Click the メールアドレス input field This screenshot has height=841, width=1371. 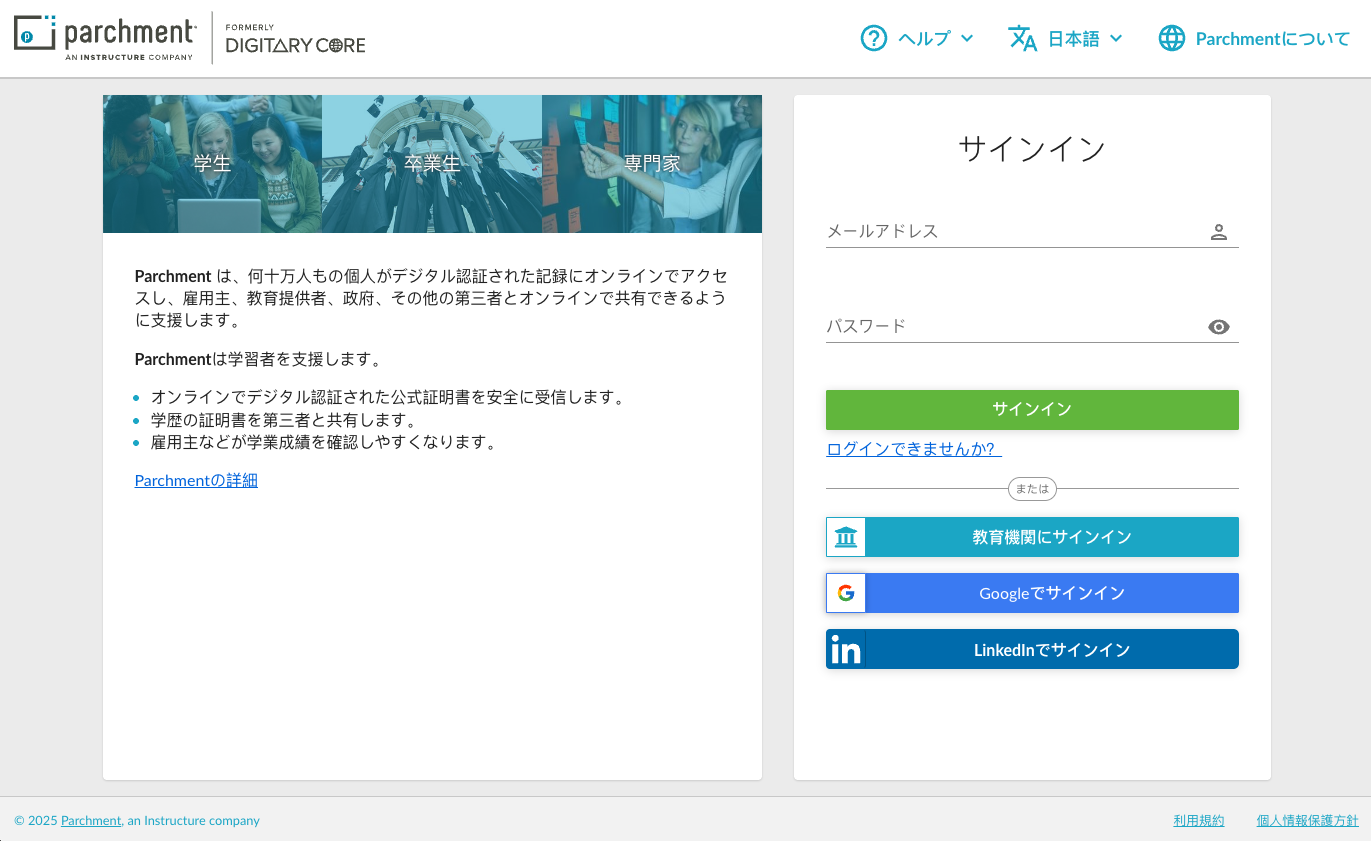click(x=1032, y=231)
